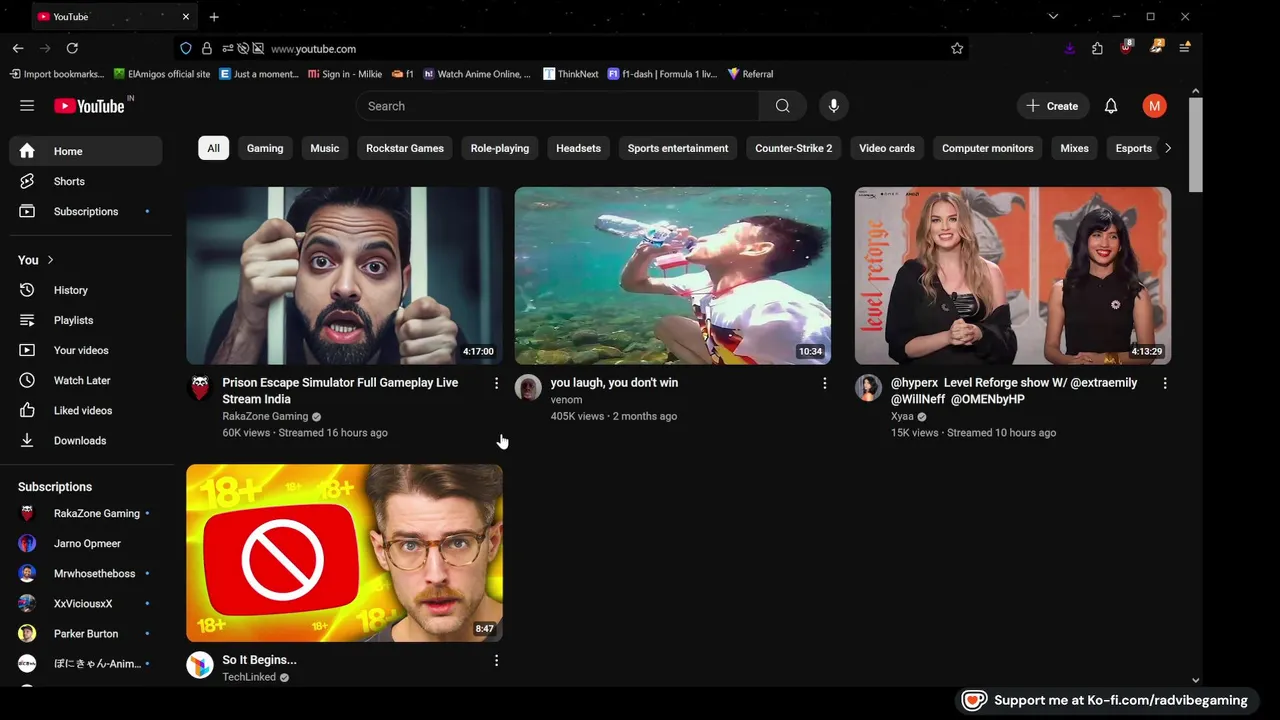Select the All filter chip
The image size is (1280, 720).
[x=213, y=148]
